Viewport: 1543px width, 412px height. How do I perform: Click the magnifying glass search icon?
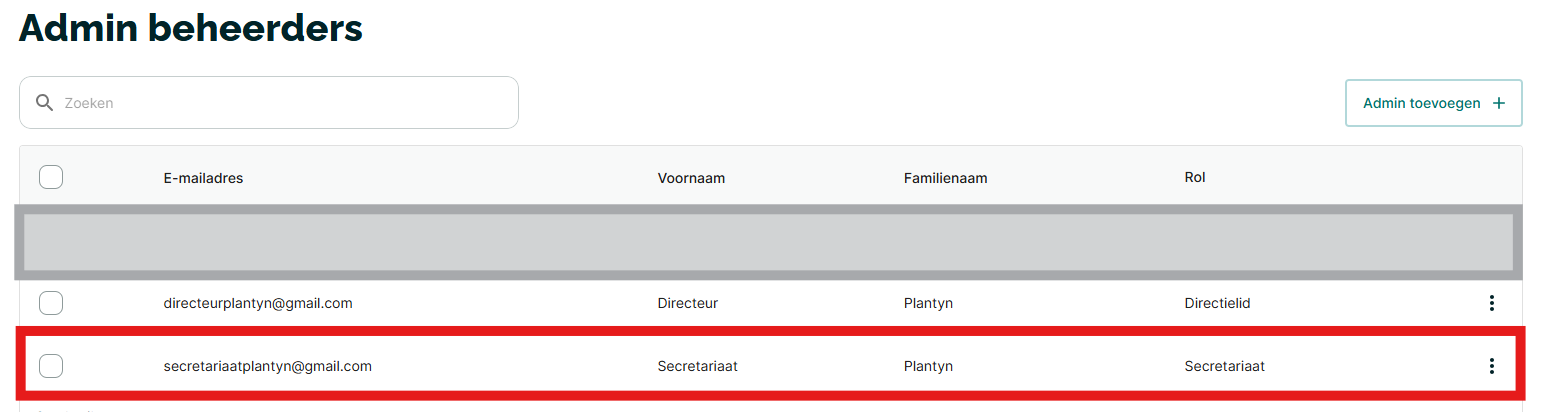tap(44, 103)
